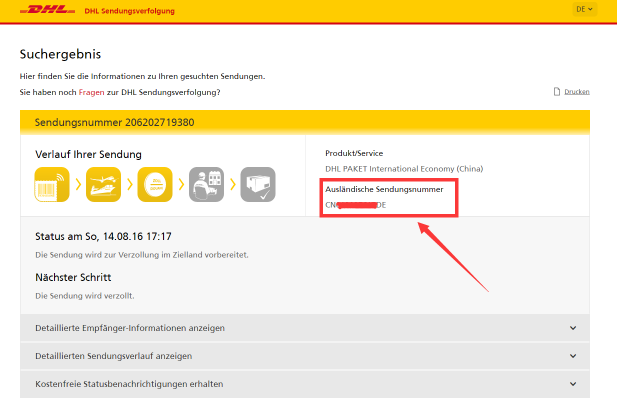The height and width of the screenshot is (405, 617).
Task: Click chevron on Statusbenachrichtigungen row
Action: (573, 384)
